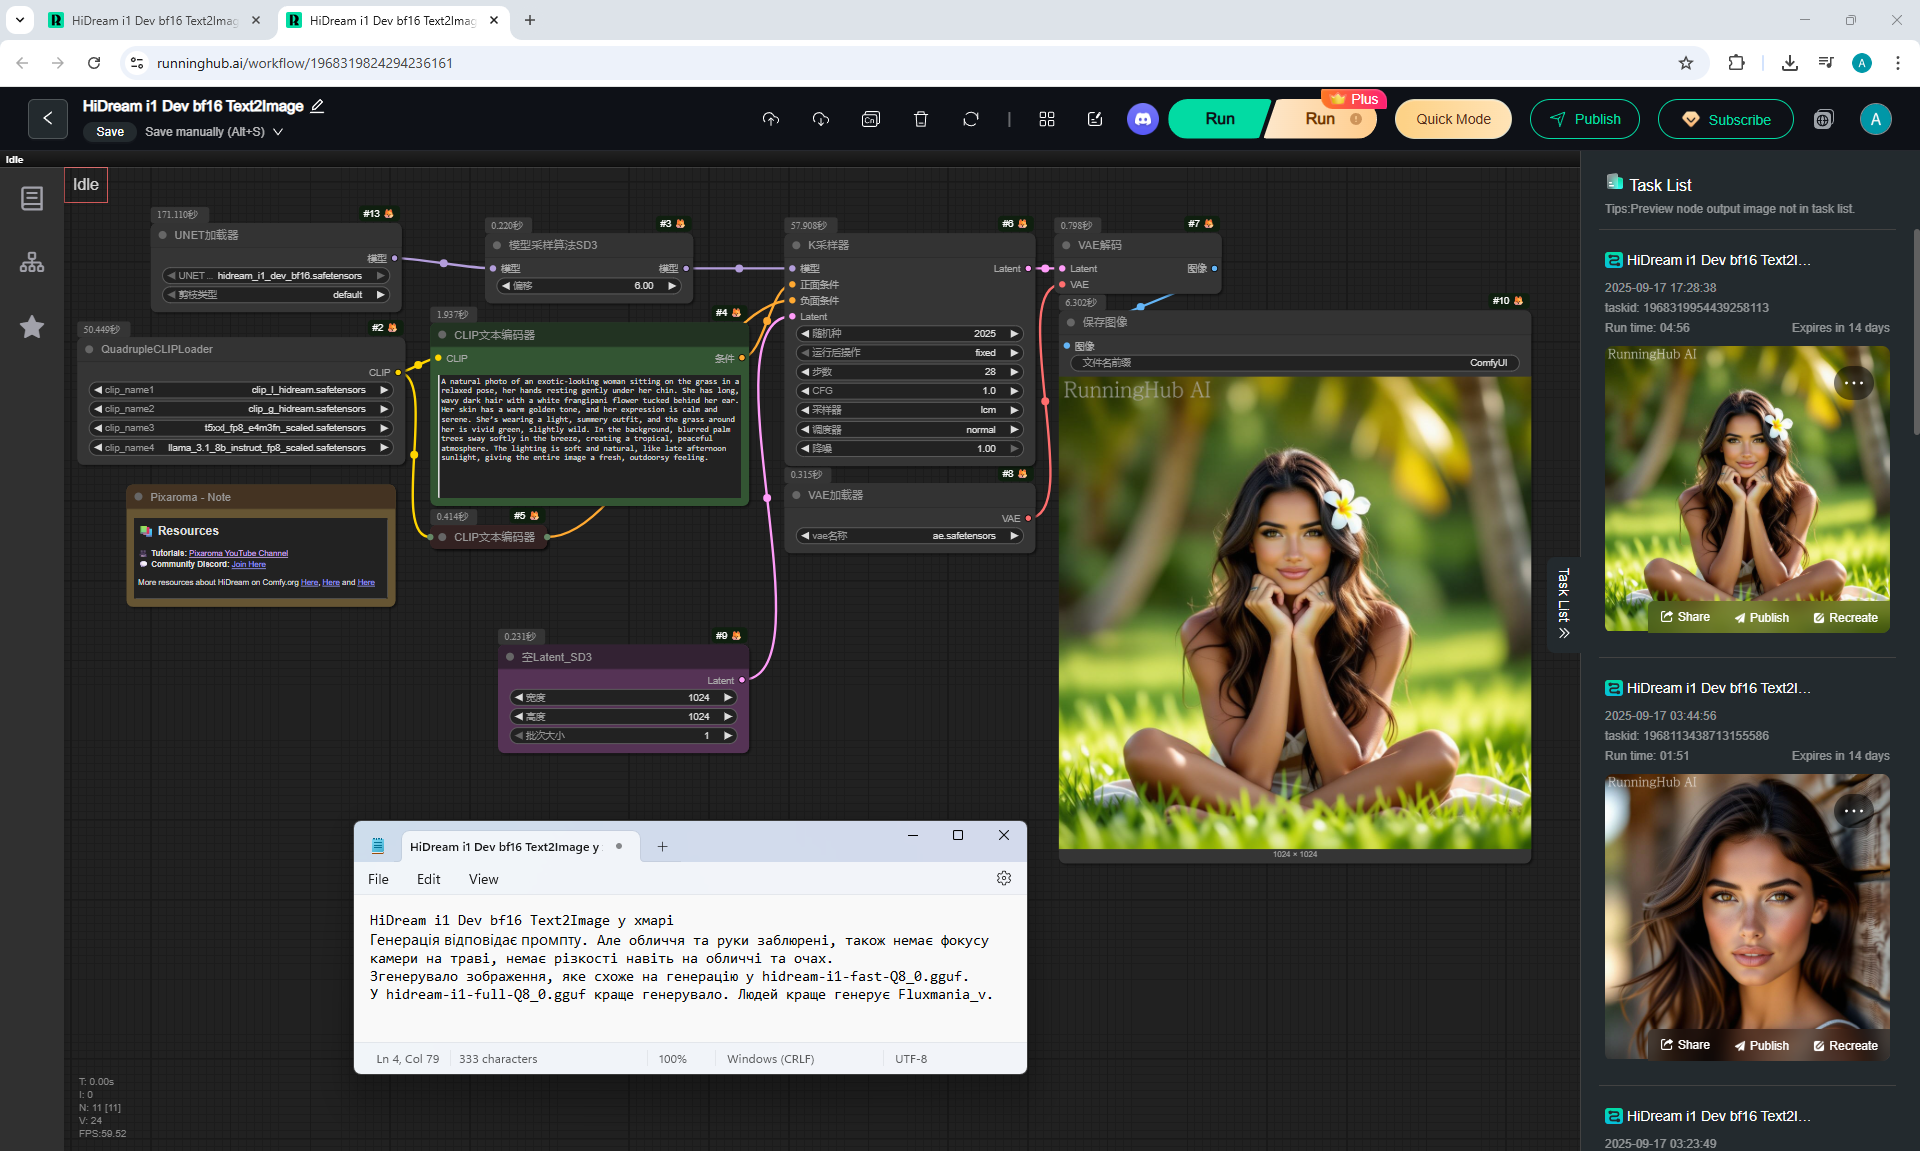1920x1151 pixels.
Task: Click the download workflow cloud icon
Action: click(821, 119)
